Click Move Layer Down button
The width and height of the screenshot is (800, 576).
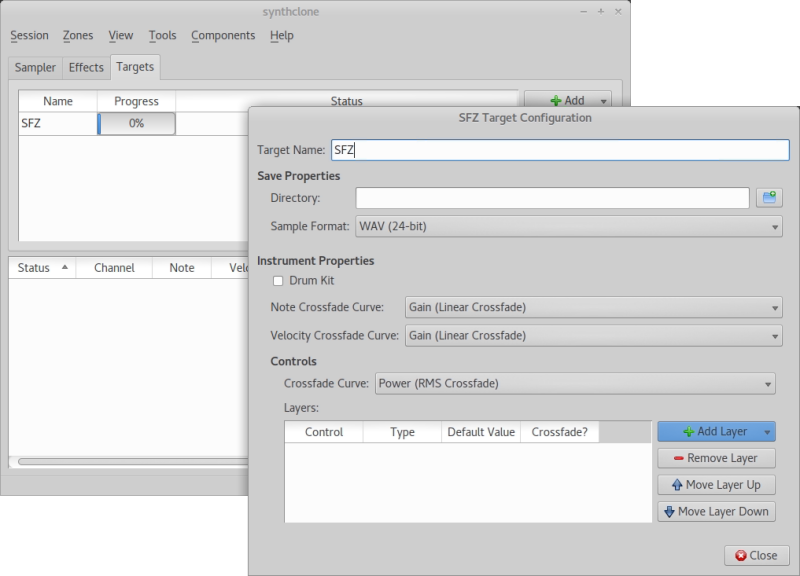point(716,511)
